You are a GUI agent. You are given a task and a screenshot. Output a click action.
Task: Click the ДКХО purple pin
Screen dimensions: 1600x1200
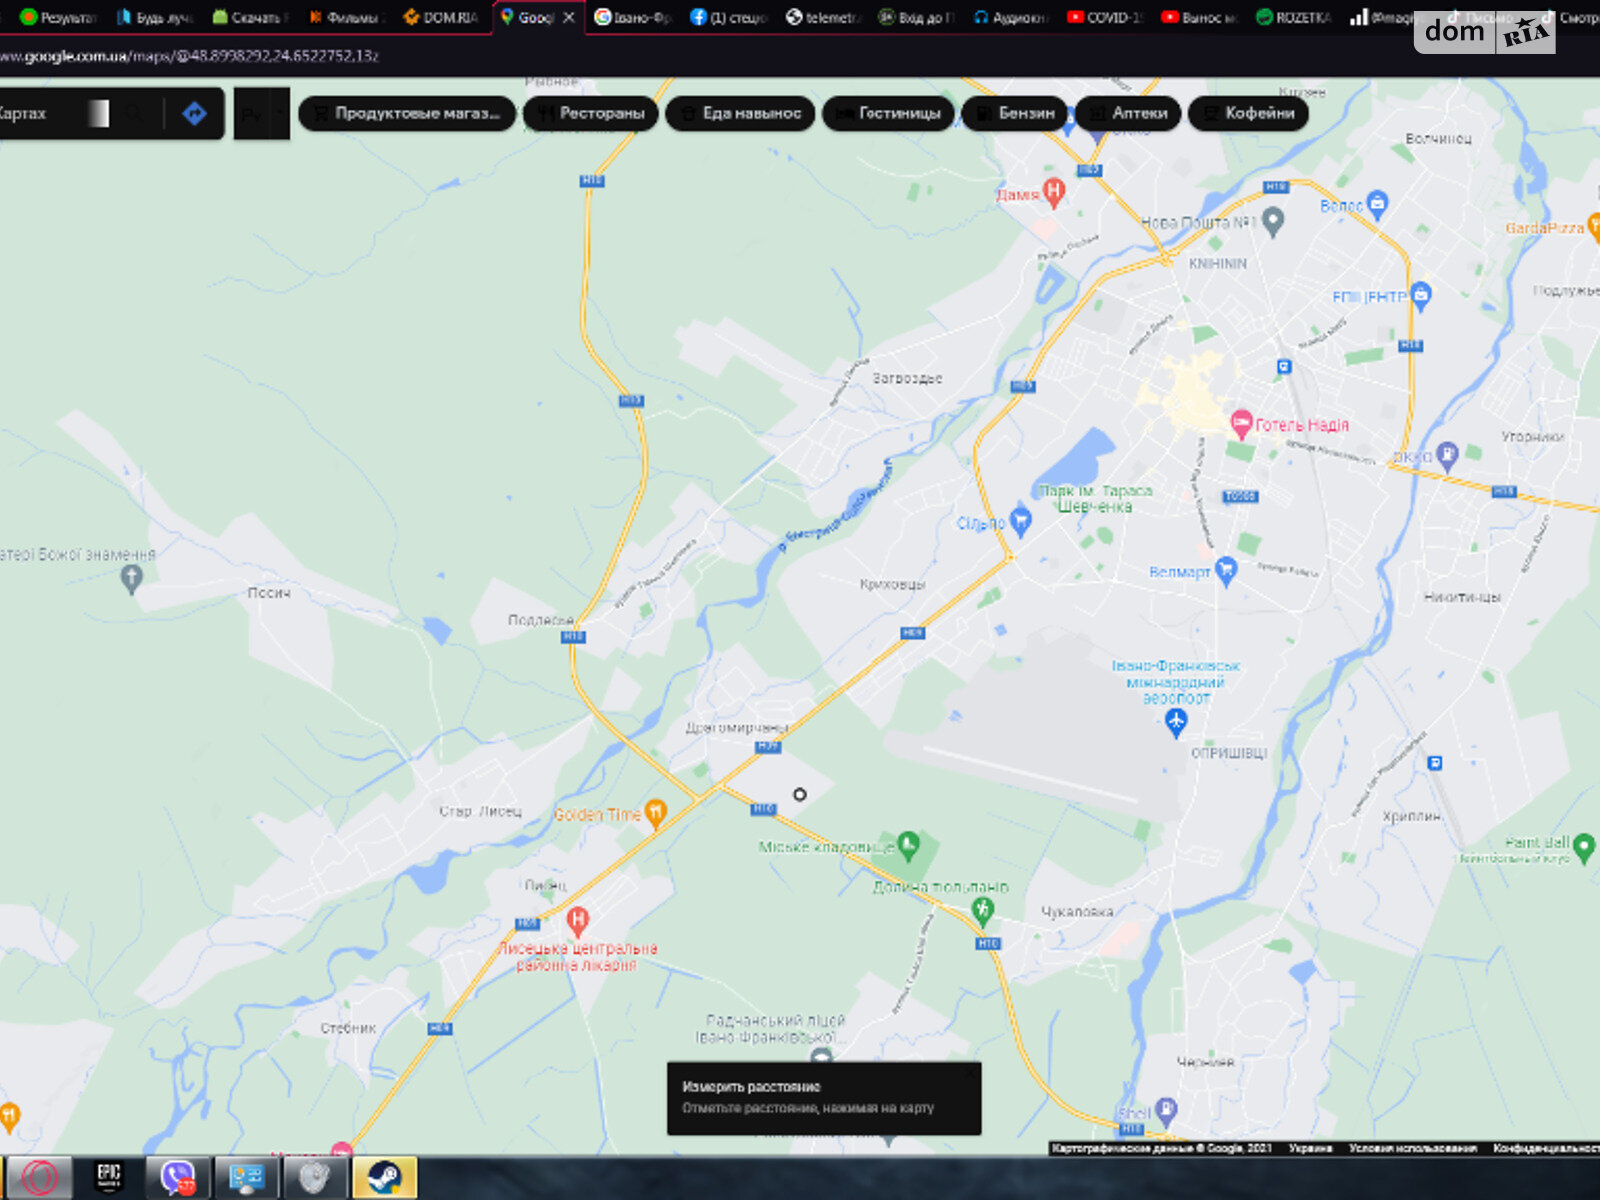click(1447, 456)
